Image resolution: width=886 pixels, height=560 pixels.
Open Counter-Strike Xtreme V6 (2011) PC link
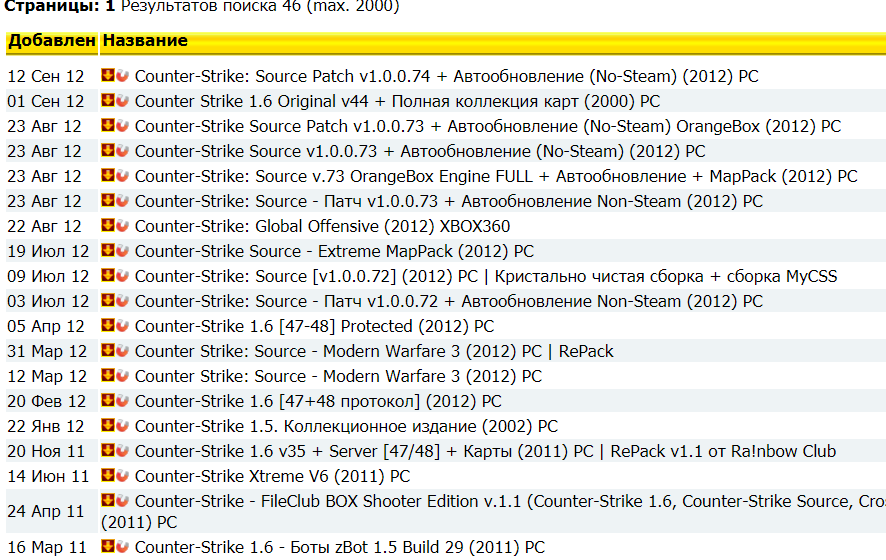point(272,476)
